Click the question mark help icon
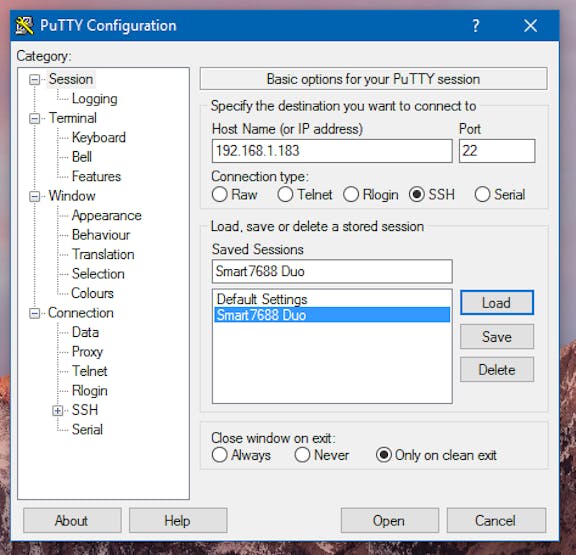Image resolution: width=576 pixels, height=555 pixels. point(476,26)
